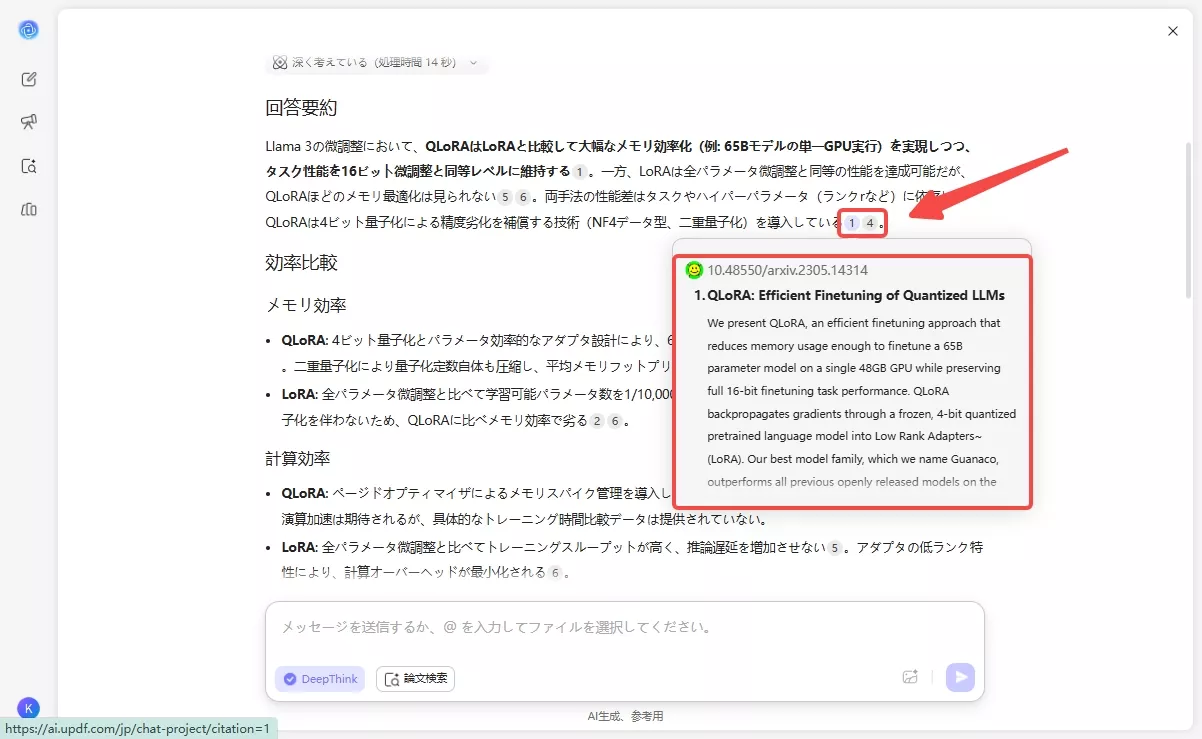Click citation marker 4 in the summary

pos(870,222)
